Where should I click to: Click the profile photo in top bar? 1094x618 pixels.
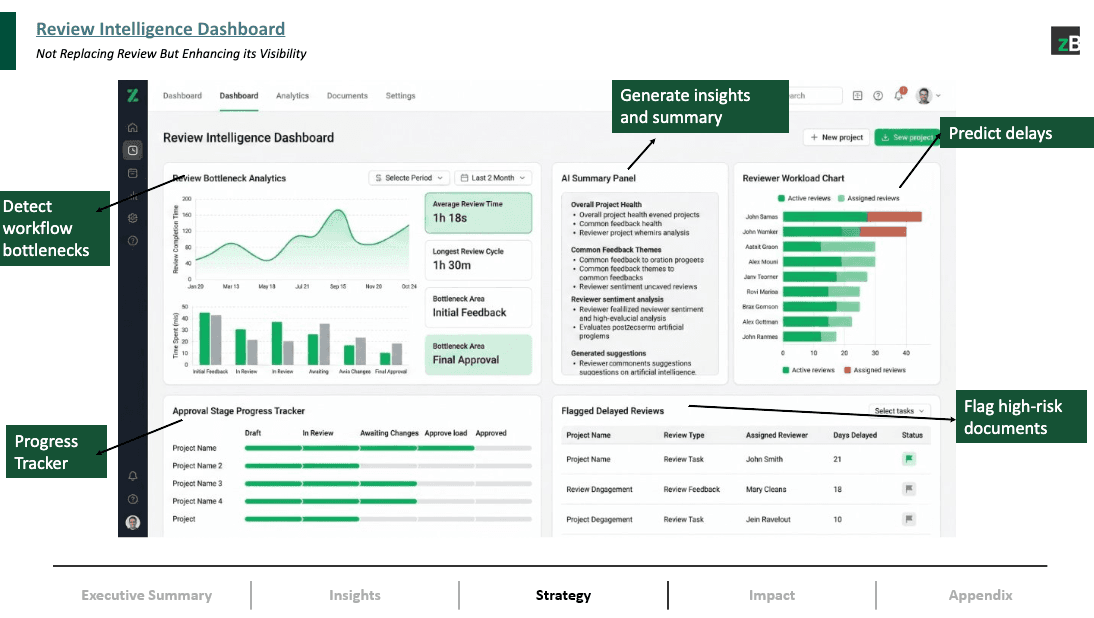[924, 96]
